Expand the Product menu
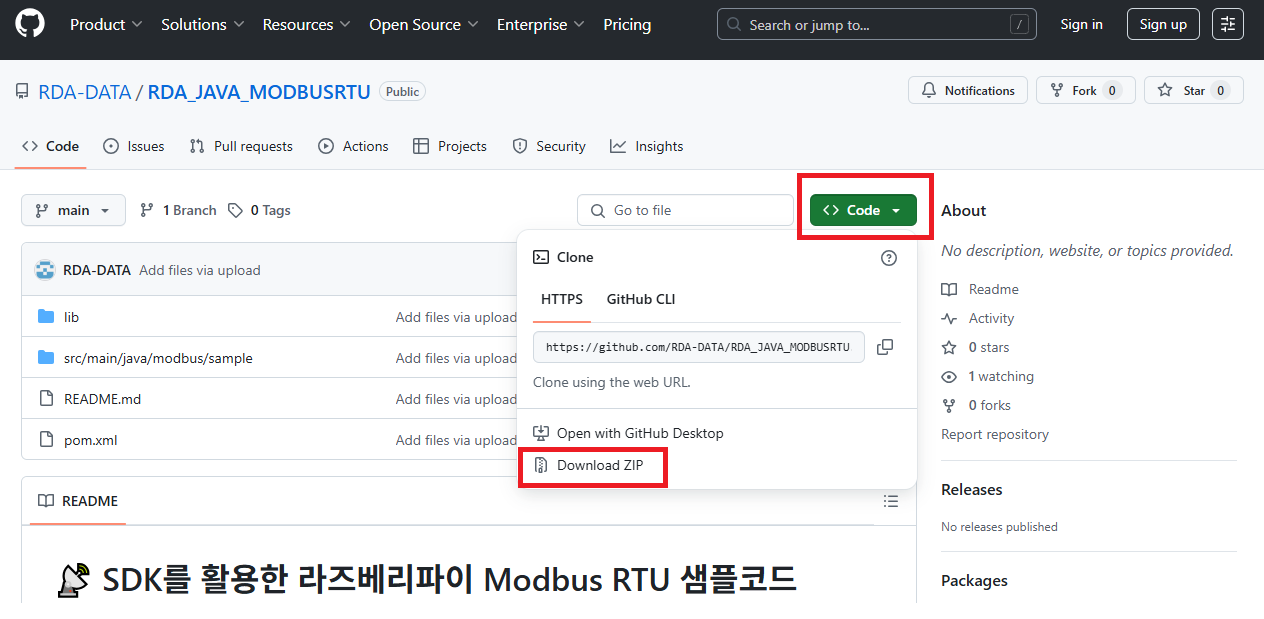The height and width of the screenshot is (619, 1264). [x=106, y=24]
